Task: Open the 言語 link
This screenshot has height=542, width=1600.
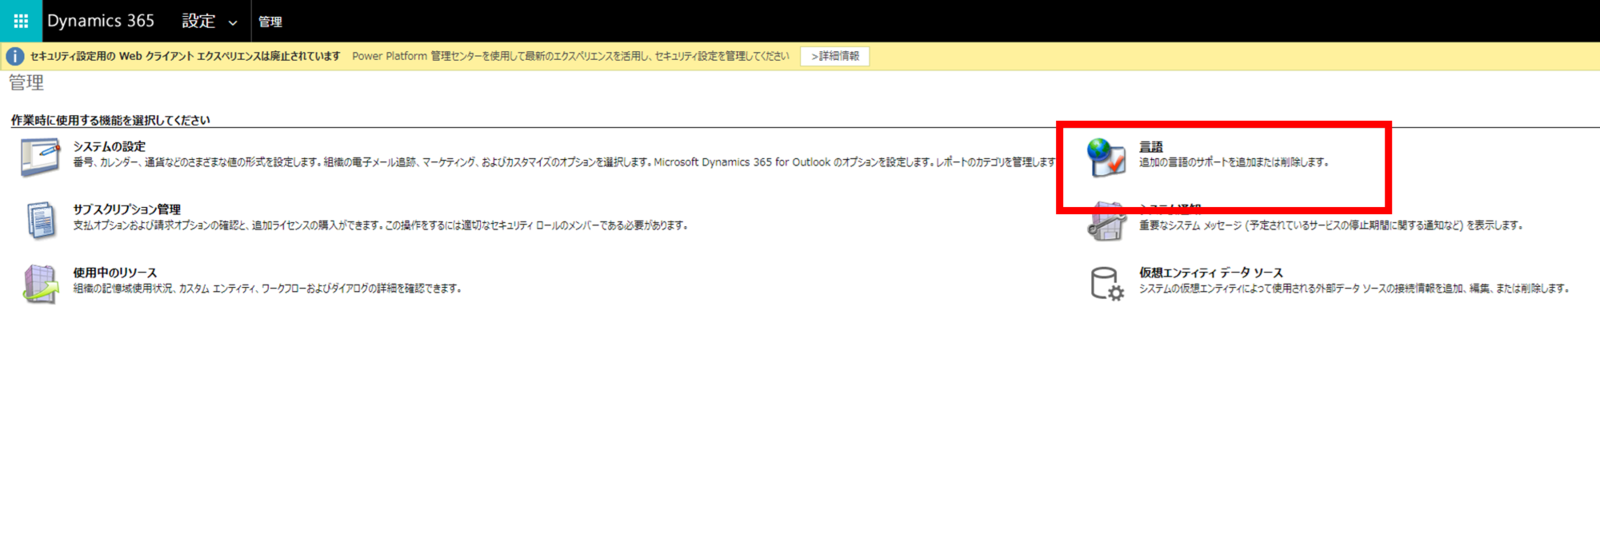Action: (1151, 147)
